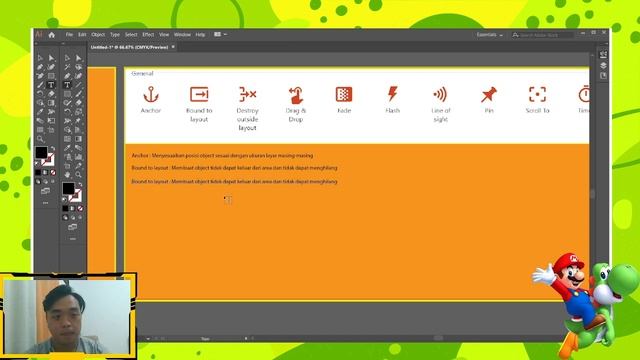Pick the Hand tool
The image size is (640, 360).
67,175
